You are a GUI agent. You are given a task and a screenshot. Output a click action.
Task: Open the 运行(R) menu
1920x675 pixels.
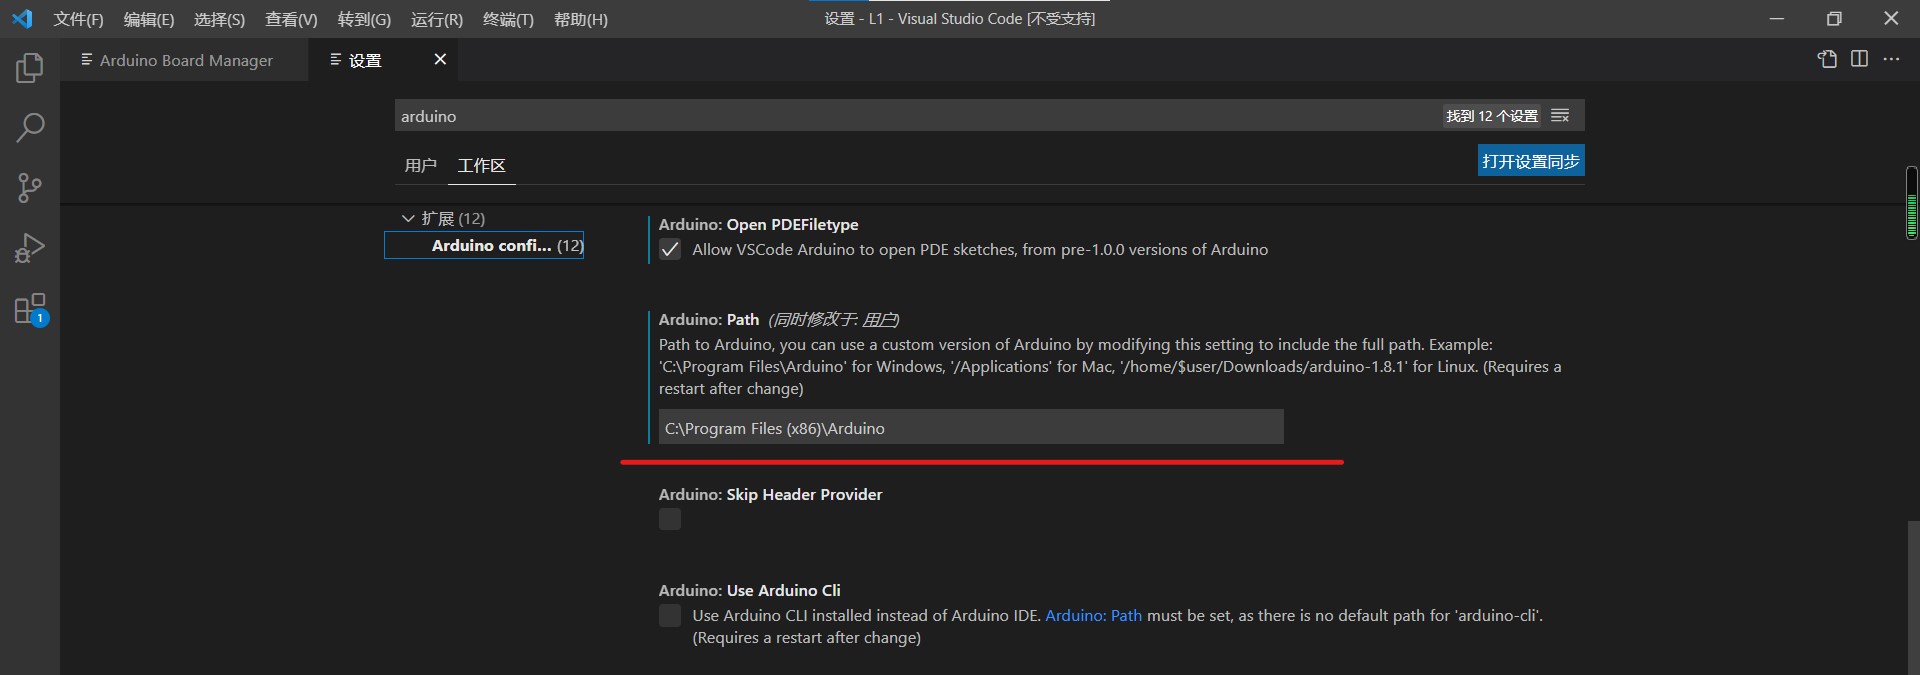click(x=437, y=19)
